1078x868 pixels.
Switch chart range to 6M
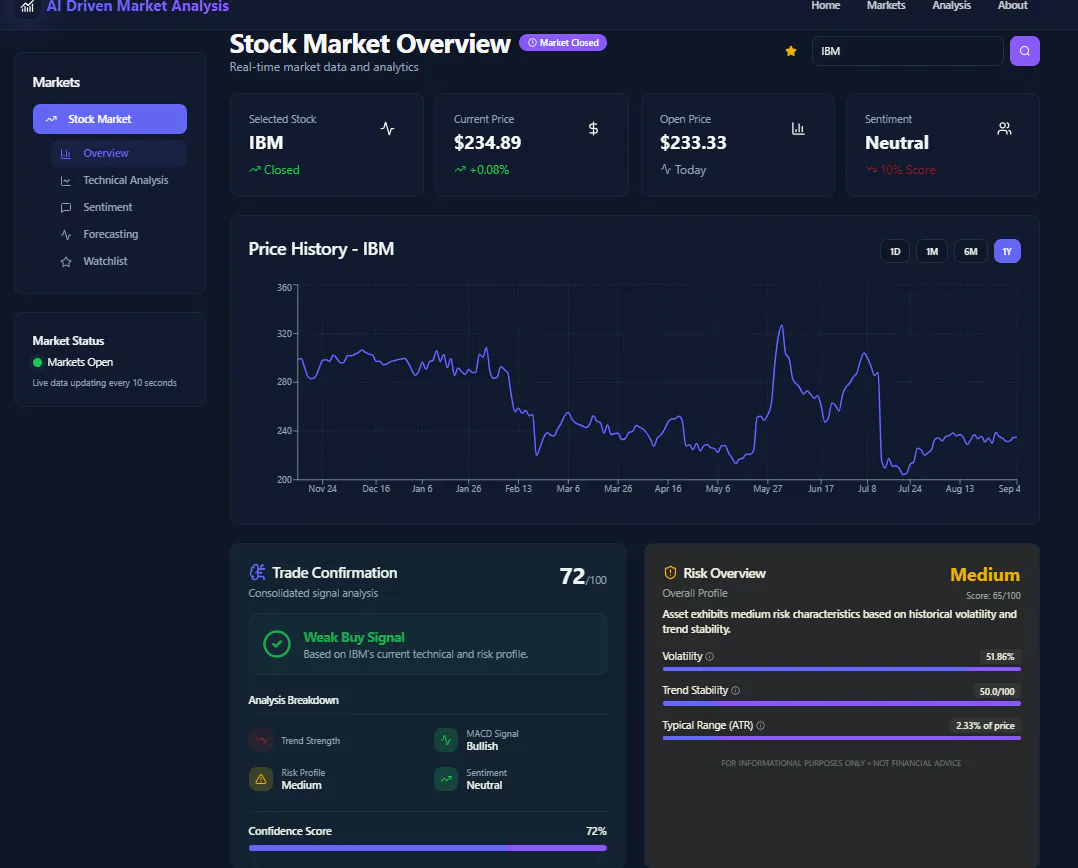[970, 252]
